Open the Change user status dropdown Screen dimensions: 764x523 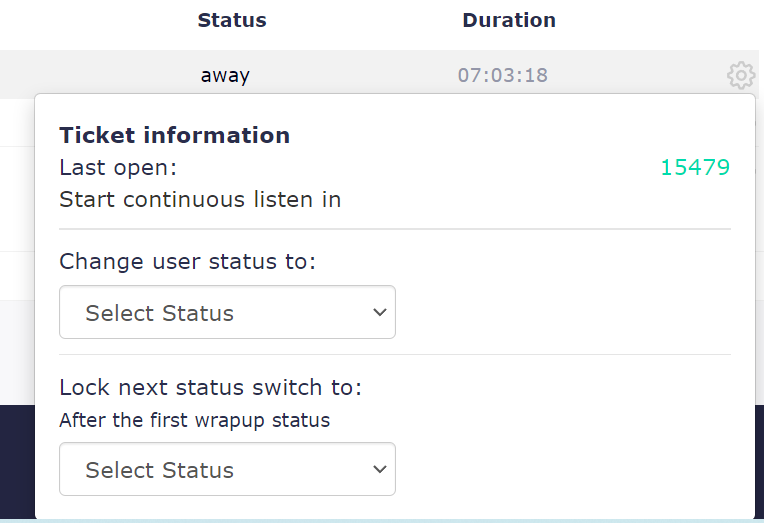point(227,312)
